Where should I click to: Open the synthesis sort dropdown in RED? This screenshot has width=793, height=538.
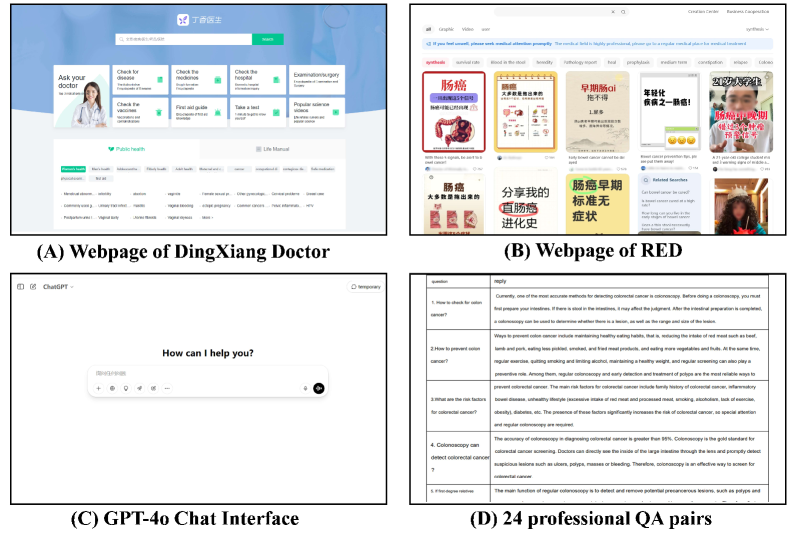tap(757, 29)
